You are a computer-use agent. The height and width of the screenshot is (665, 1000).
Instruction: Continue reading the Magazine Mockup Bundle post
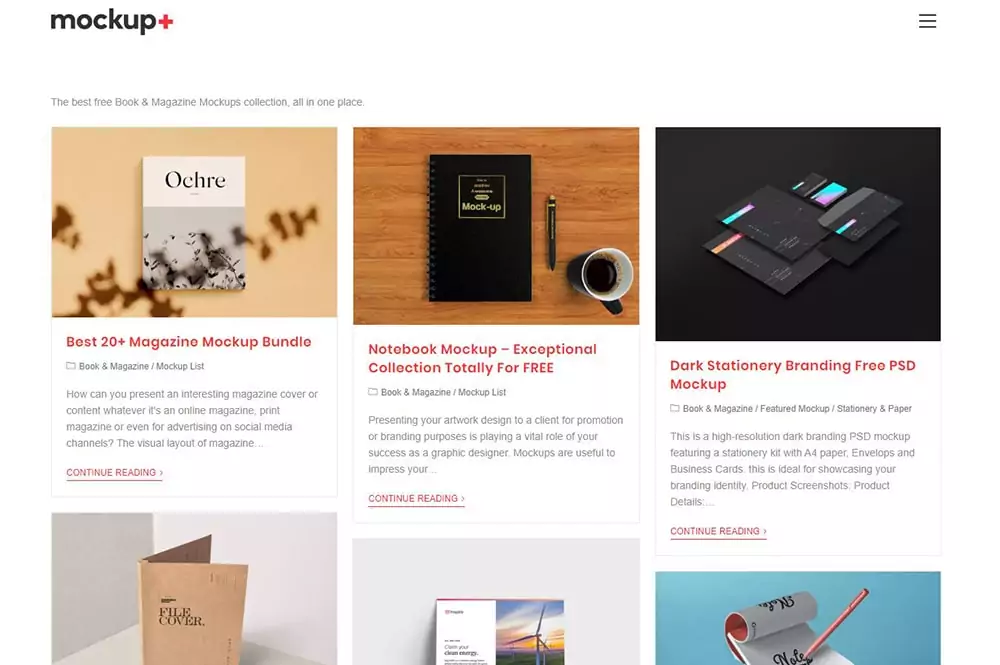[x=115, y=472]
